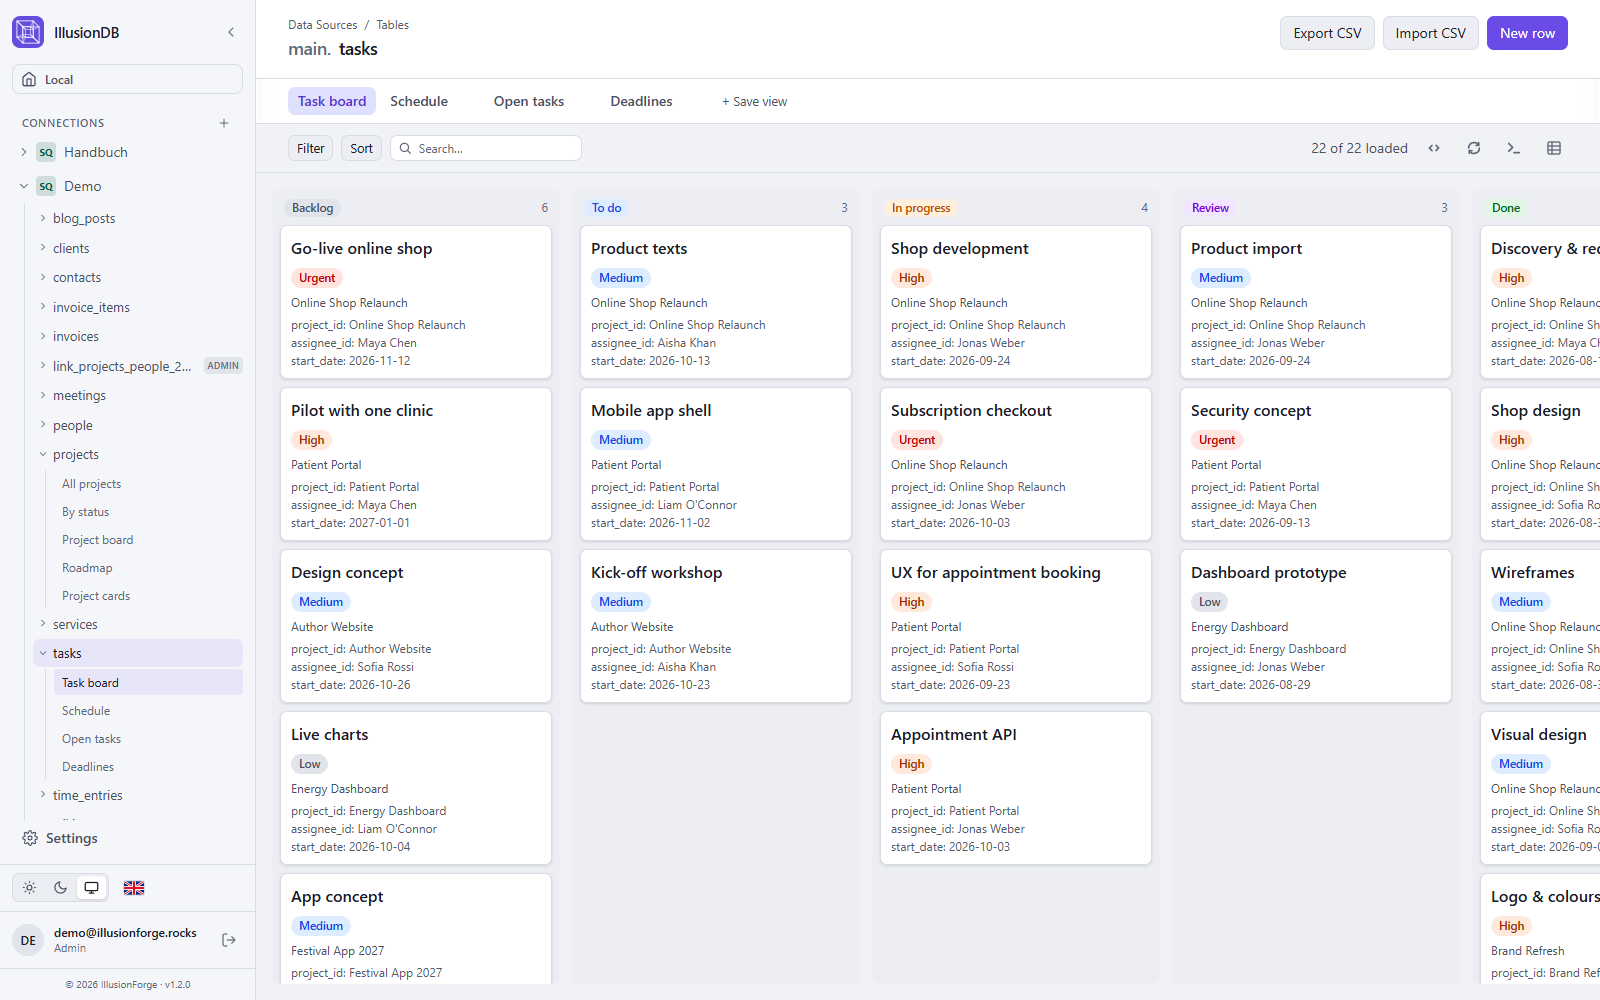Screen dimensions: 1600x1000
Task: Open Project cards view in sidebar
Action: click(96, 596)
